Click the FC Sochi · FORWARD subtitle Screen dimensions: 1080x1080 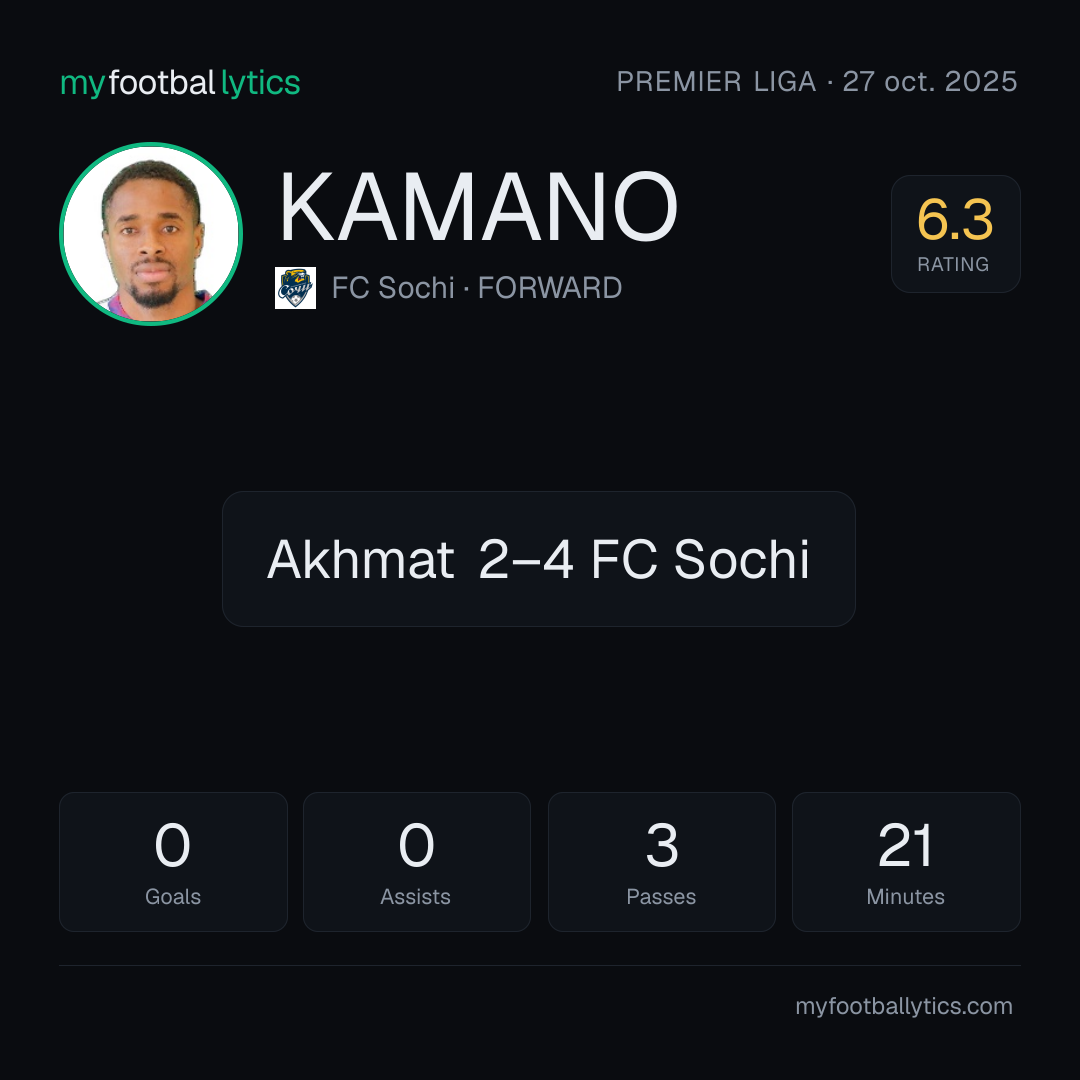point(477,288)
